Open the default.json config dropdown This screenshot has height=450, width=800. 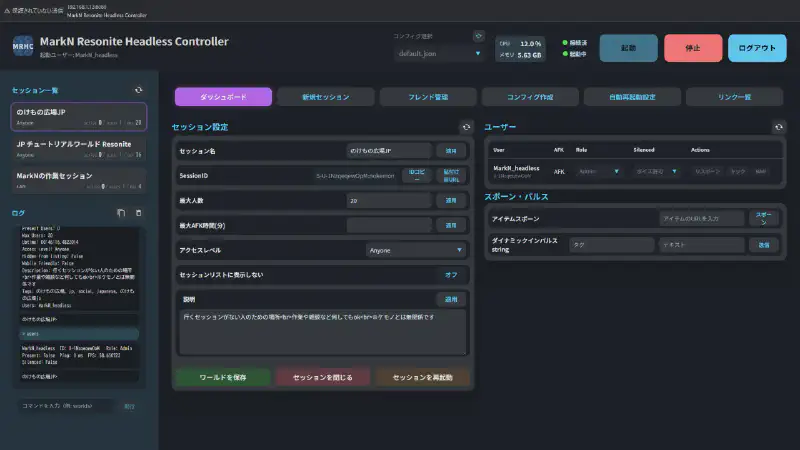(439, 54)
